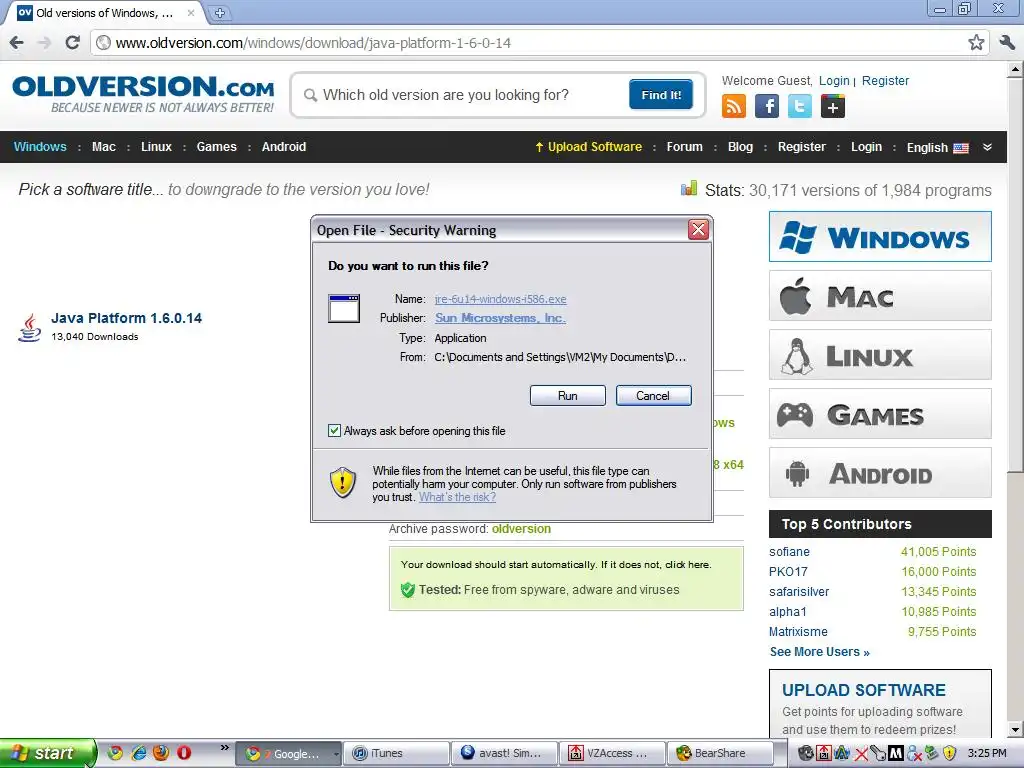Open the Forum menu item
The height and width of the screenshot is (768, 1024).
684,146
